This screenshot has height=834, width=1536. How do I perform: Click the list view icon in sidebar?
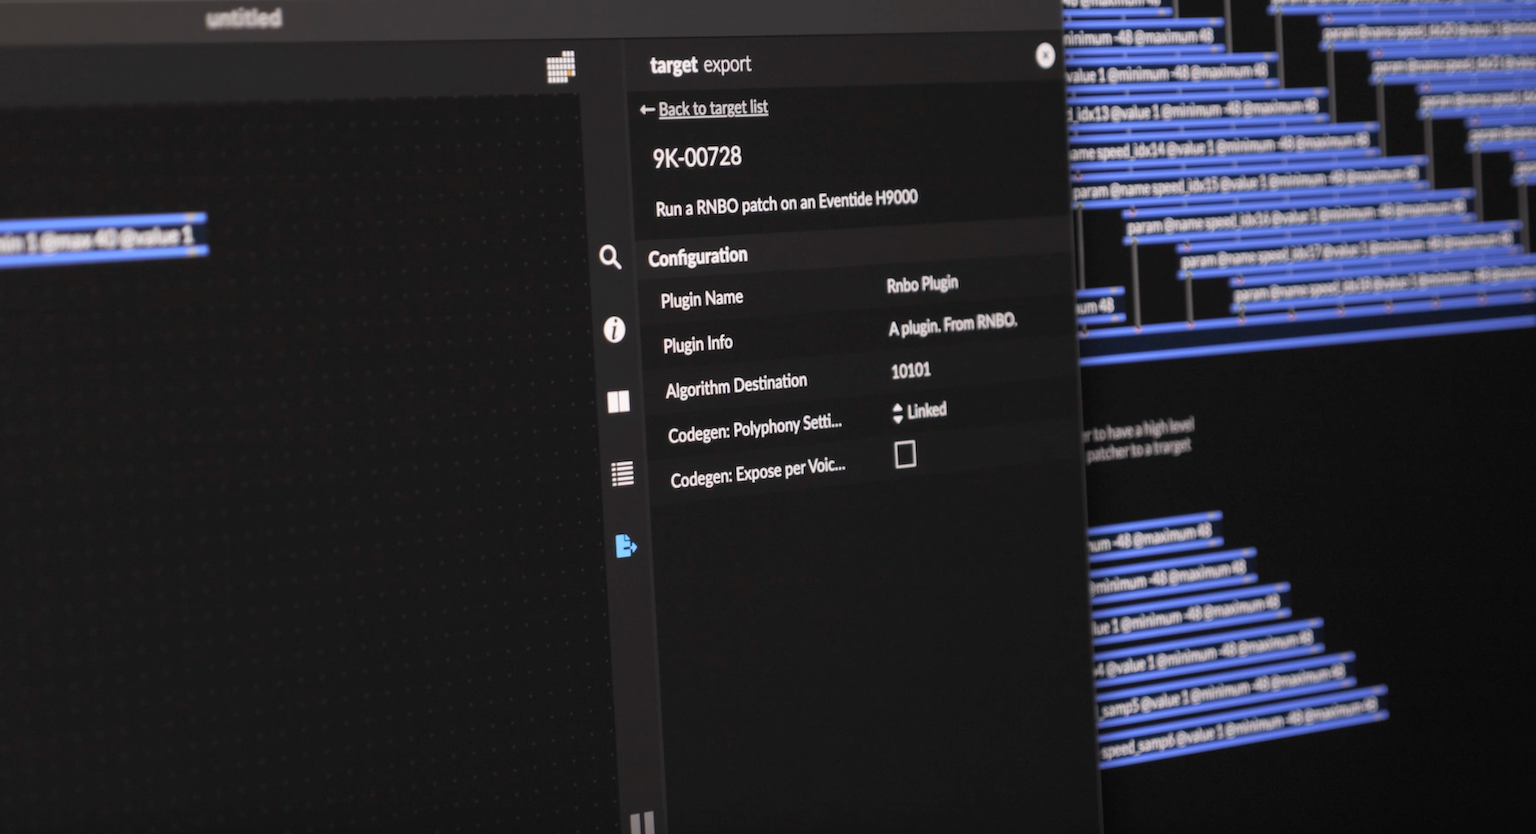click(622, 474)
